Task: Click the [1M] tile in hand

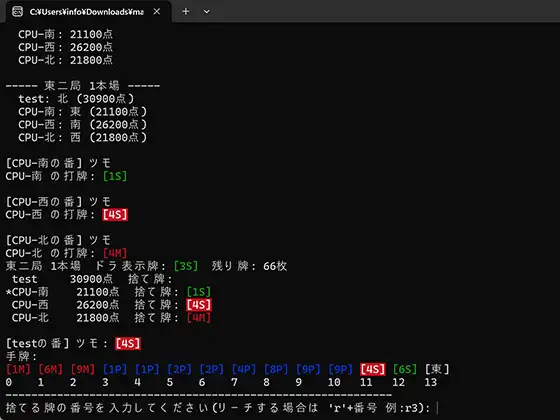Action: click(18, 369)
